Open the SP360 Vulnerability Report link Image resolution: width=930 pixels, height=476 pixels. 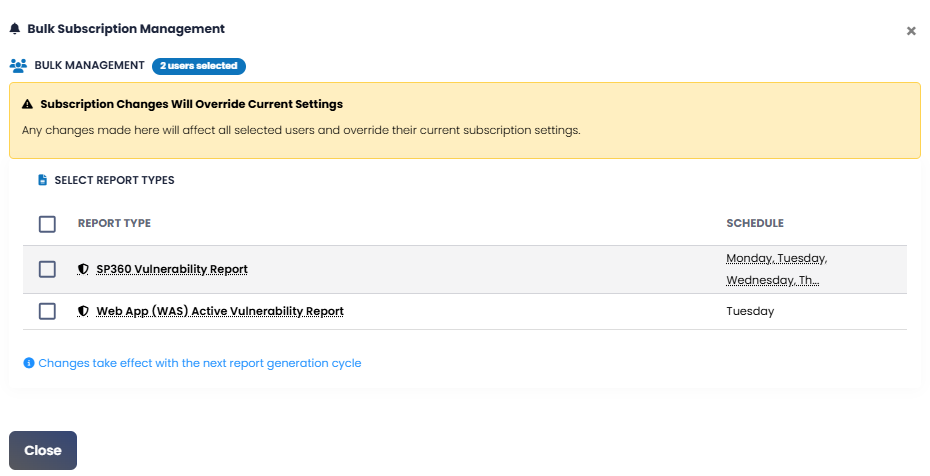172,269
